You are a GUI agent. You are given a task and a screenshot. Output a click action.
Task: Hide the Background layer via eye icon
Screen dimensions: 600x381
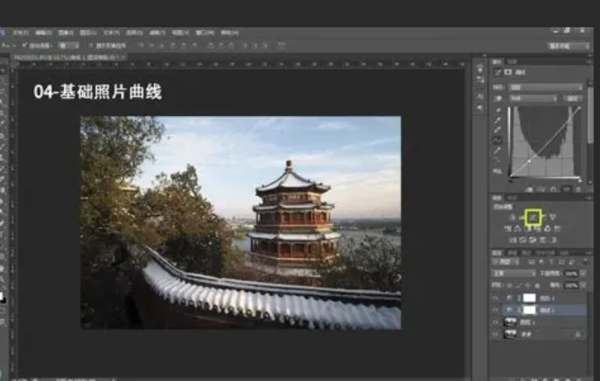496,334
